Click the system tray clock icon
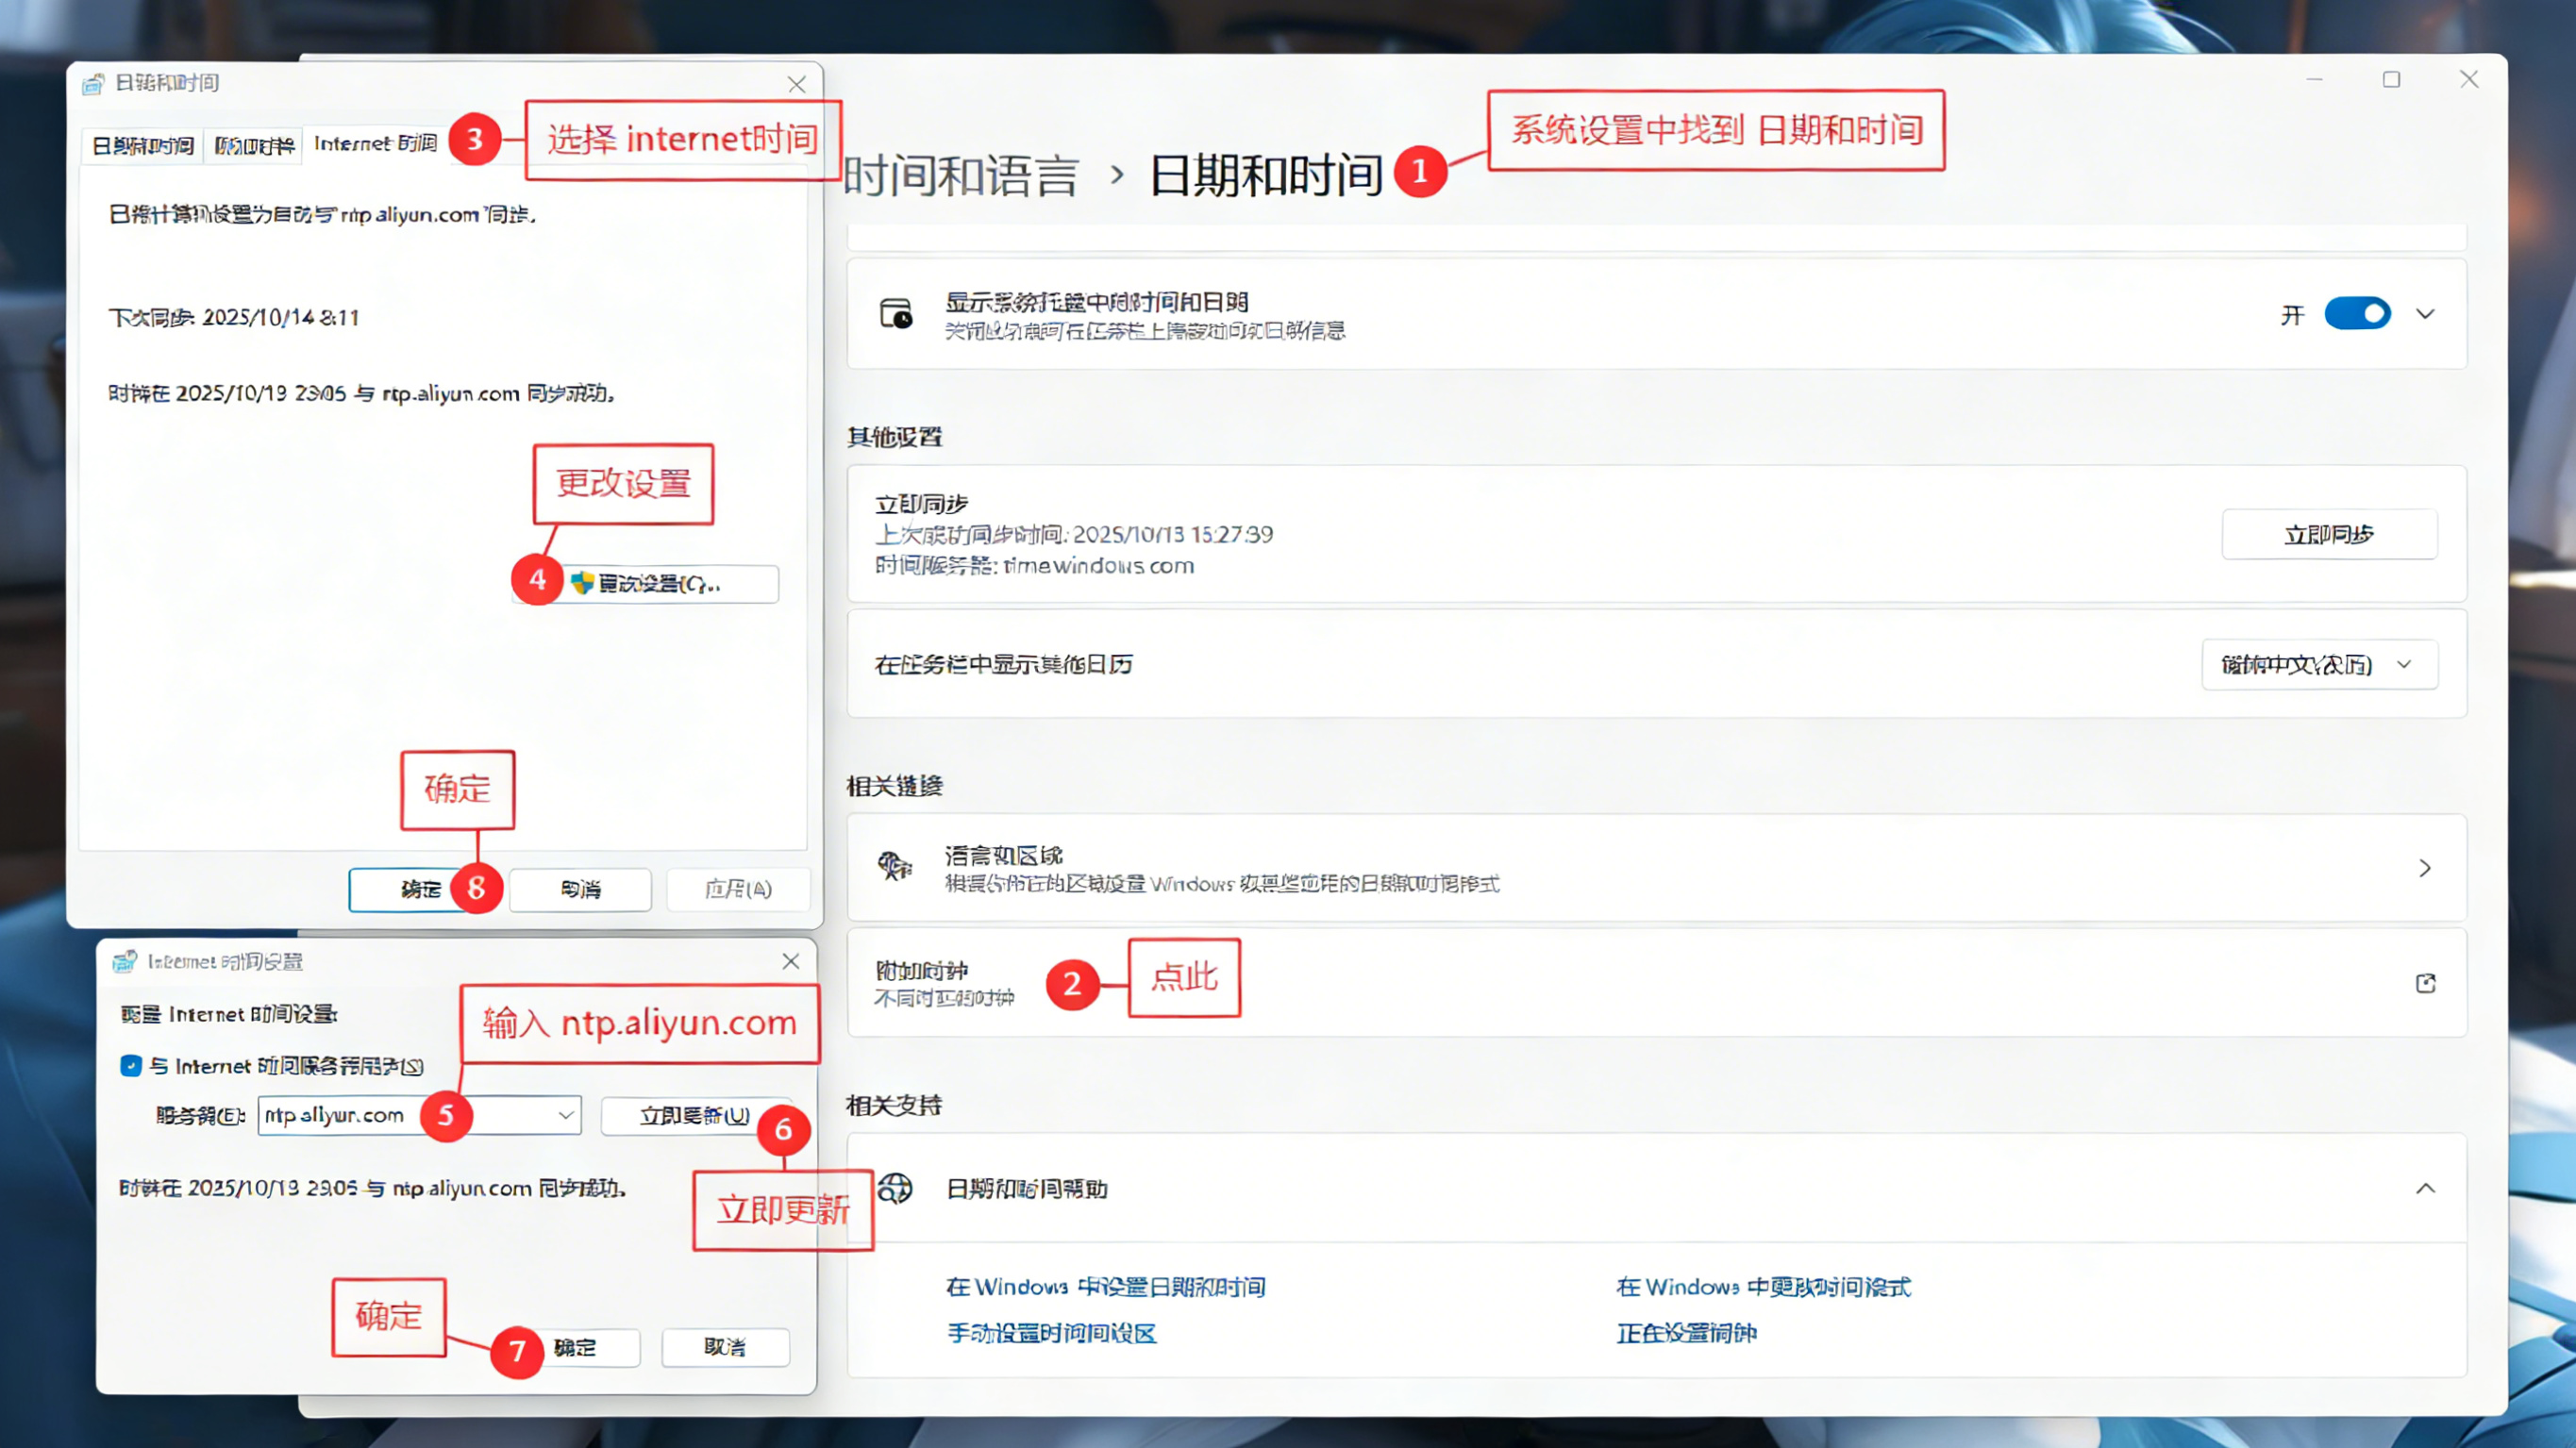 click(896, 314)
